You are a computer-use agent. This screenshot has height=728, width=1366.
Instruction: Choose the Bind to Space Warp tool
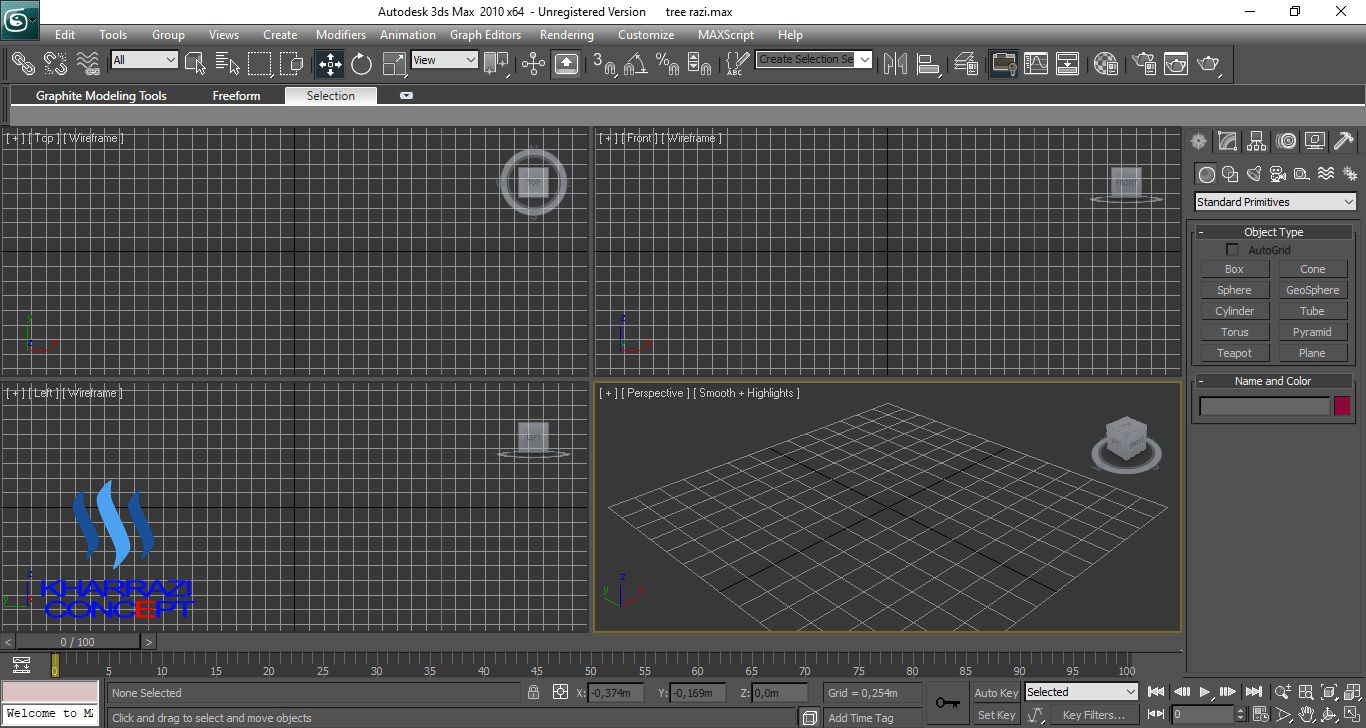click(x=88, y=64)
